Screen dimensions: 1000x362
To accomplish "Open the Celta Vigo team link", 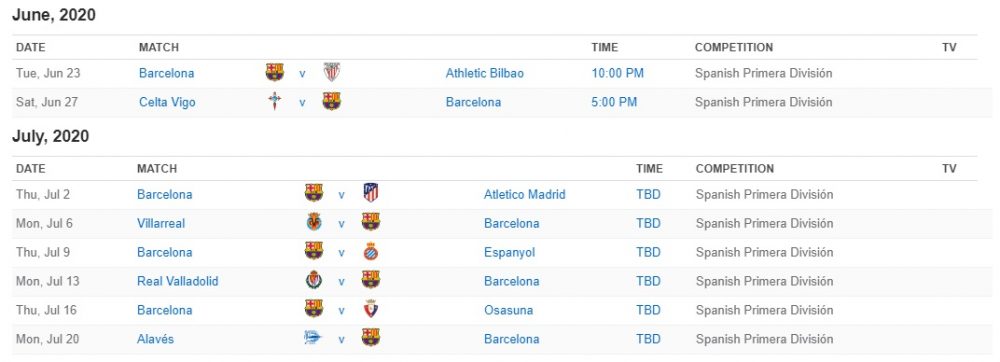I will pyautogui.click(x=167, y=102).
